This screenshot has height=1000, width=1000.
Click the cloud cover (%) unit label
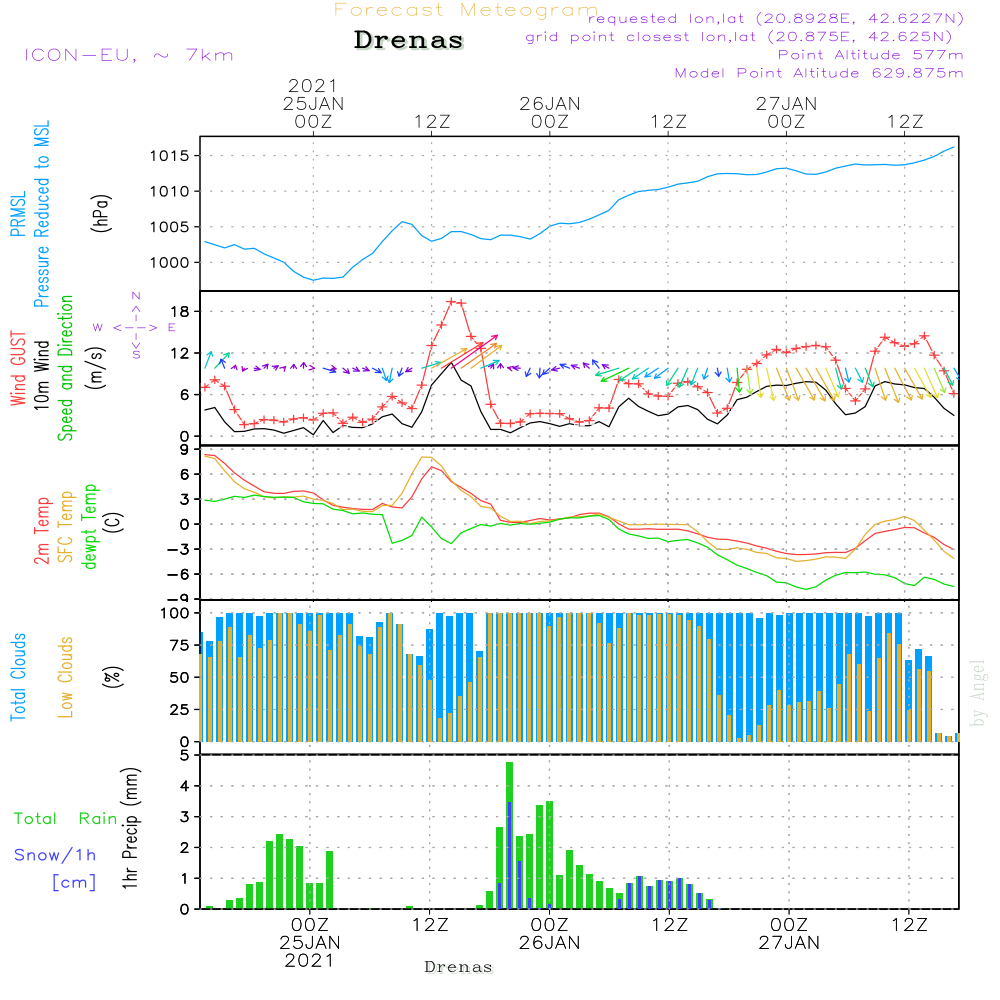[x=112, y=677]
